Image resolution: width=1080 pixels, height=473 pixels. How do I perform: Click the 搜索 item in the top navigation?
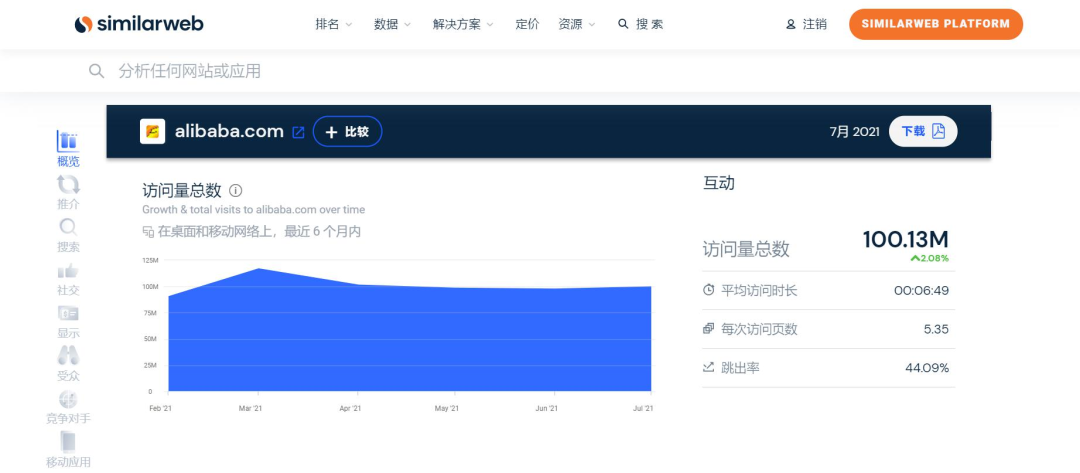(x=641, y=24)
